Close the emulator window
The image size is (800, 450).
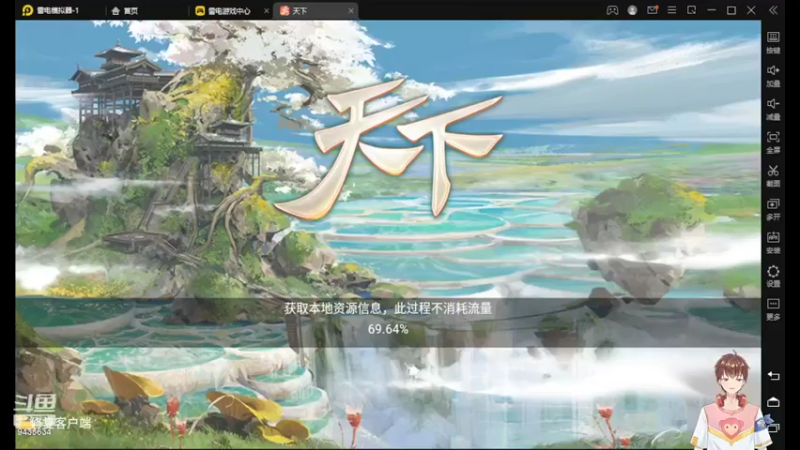751,10
